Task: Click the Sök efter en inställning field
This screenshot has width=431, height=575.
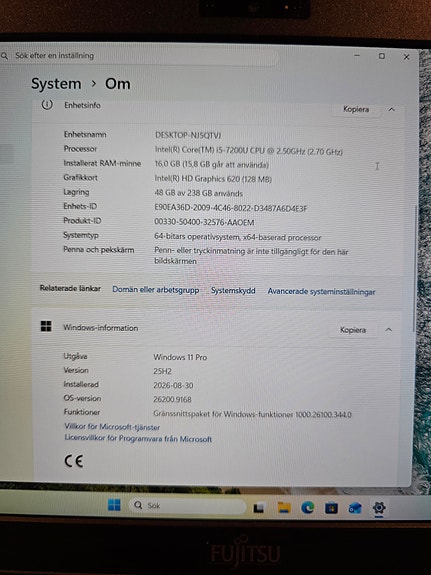Action: 139,56
